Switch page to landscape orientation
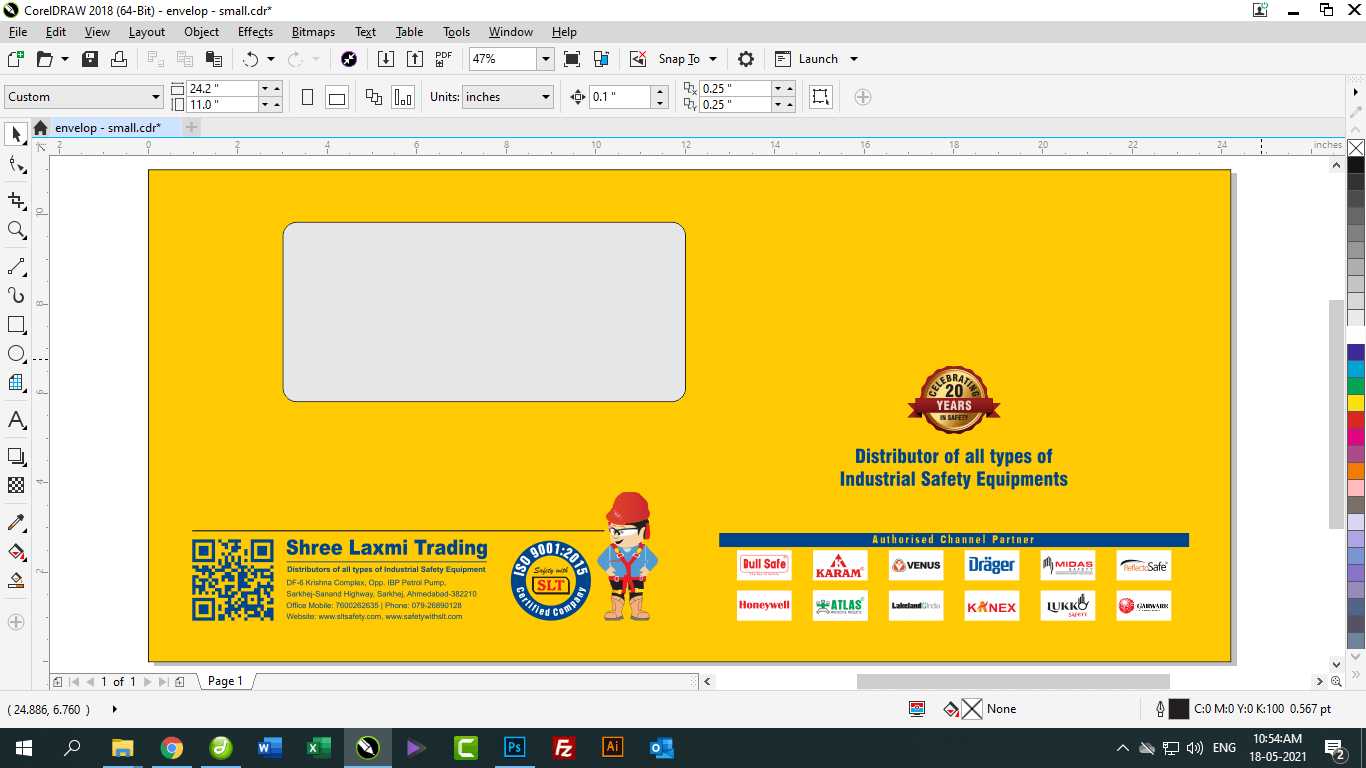Screen dimensions: 1366x768 (337, 97)
